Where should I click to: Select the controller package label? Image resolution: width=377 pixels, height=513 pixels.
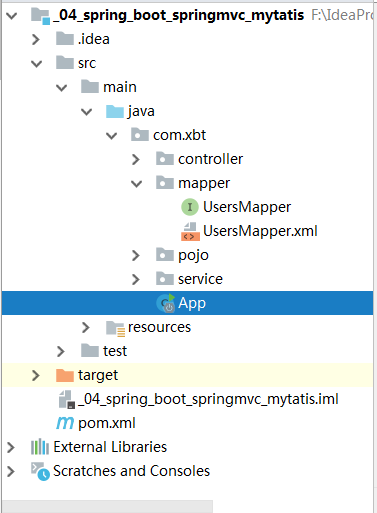210,159
